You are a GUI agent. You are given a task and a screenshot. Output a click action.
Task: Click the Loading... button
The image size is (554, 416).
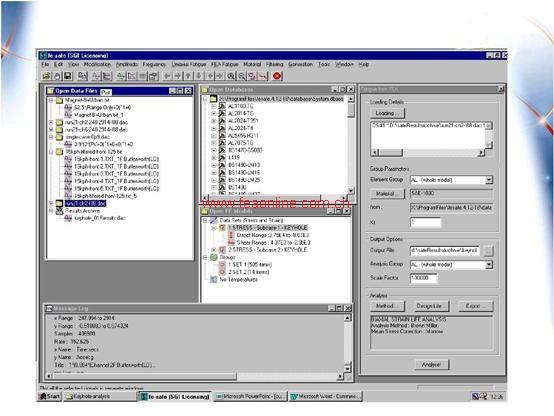pos(387,113)
